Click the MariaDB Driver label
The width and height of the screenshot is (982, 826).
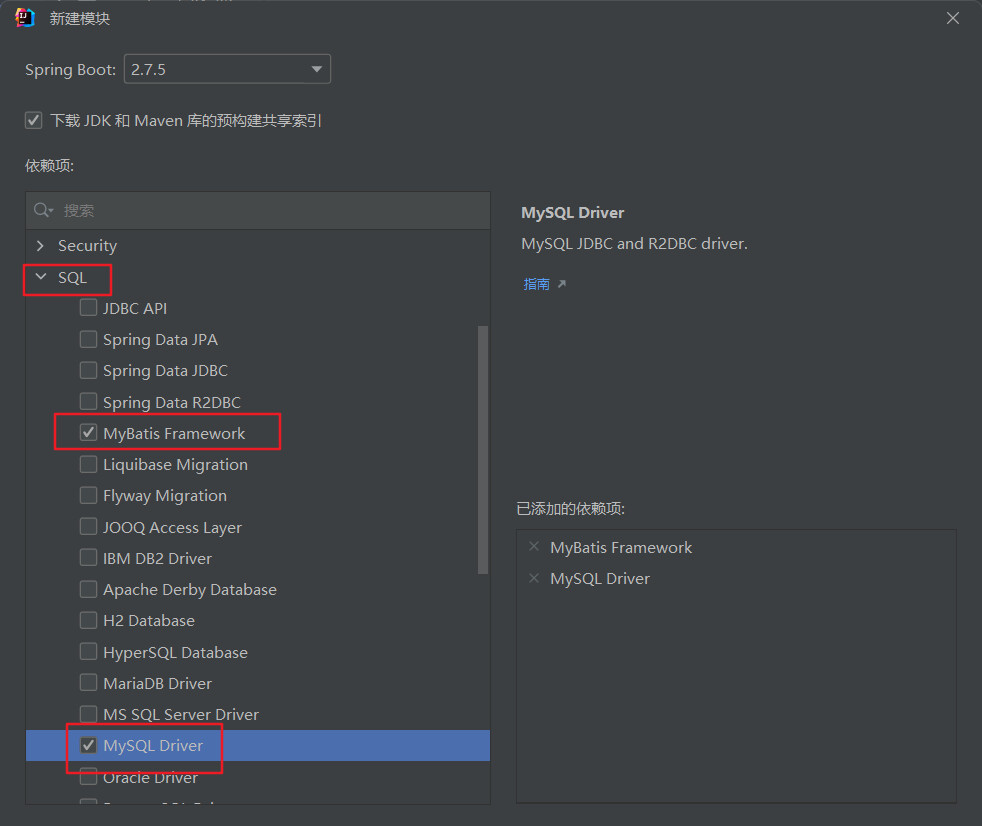click(x=157, y=683)
